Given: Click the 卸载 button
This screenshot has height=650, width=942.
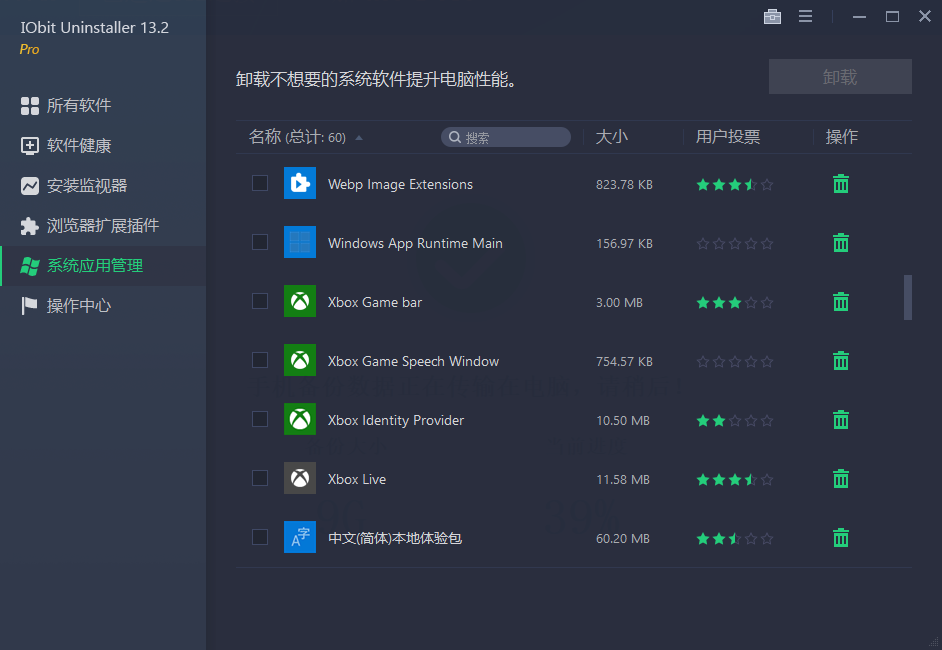Looking at the screenshot, I should point(840,76).
